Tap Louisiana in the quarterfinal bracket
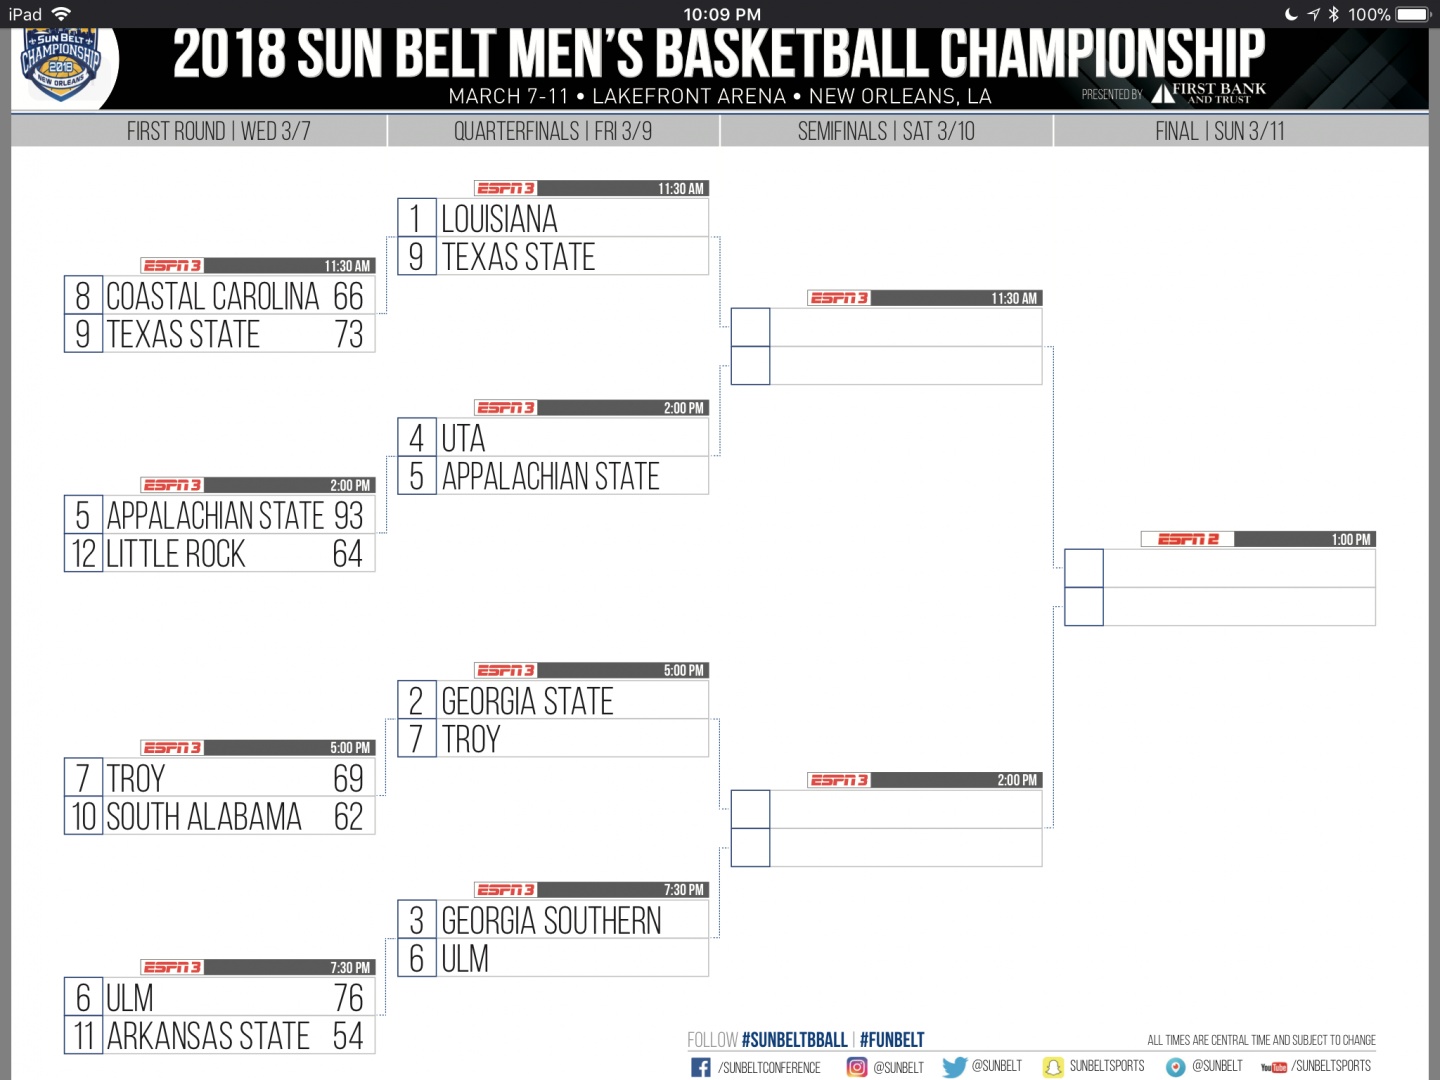 (x=499, y=218)
